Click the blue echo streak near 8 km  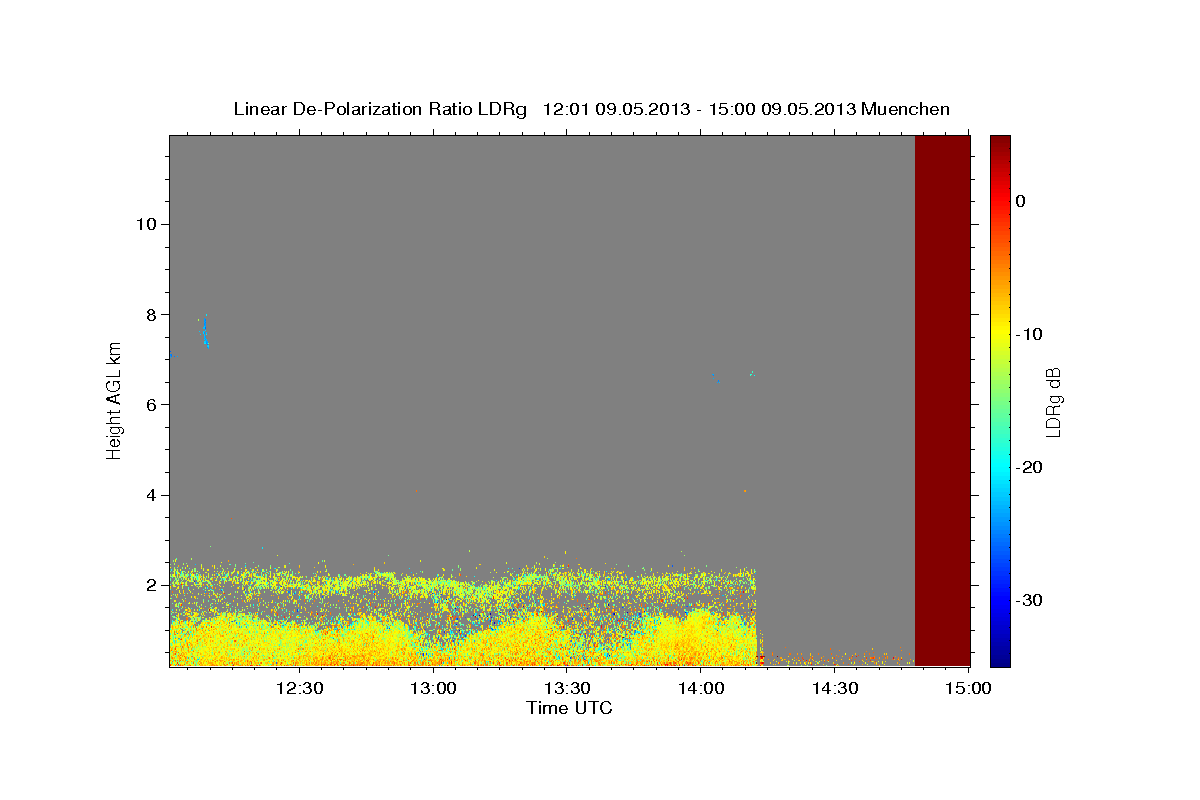pyautogui.click(x=205, y=330)
